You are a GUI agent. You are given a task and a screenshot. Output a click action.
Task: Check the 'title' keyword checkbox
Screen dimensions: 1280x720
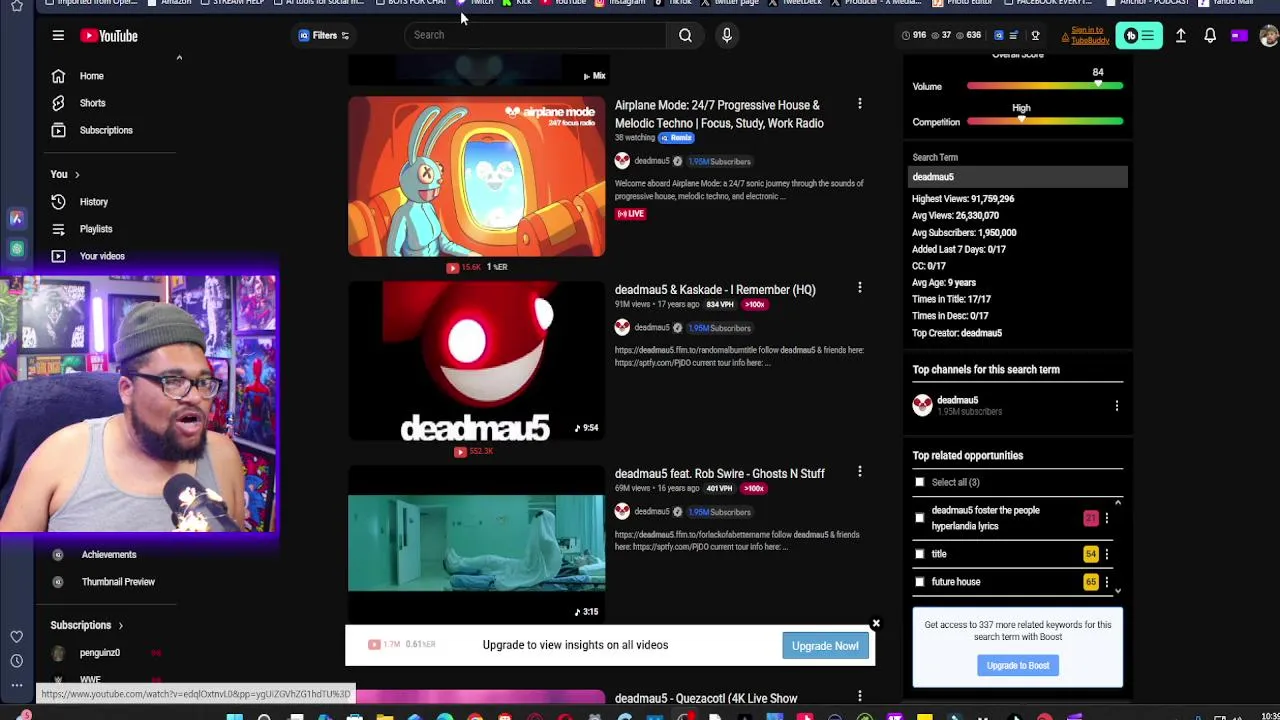click(x=920, y=554)
